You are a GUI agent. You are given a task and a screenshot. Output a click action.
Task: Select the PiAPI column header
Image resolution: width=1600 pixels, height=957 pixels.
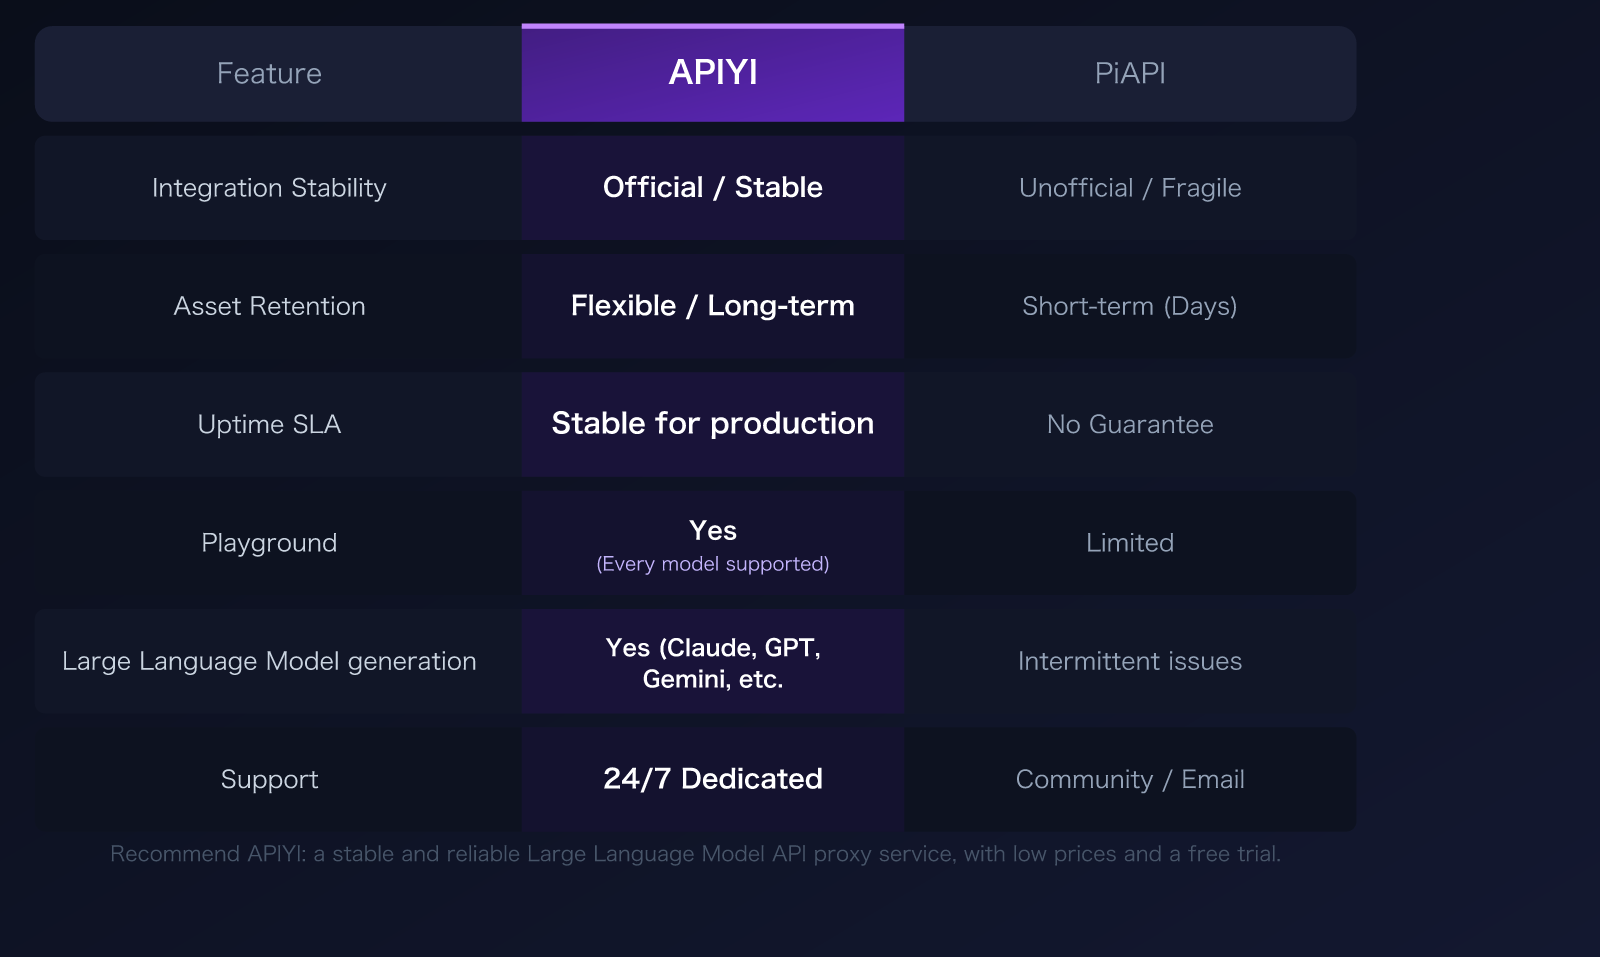point(1129,72)
